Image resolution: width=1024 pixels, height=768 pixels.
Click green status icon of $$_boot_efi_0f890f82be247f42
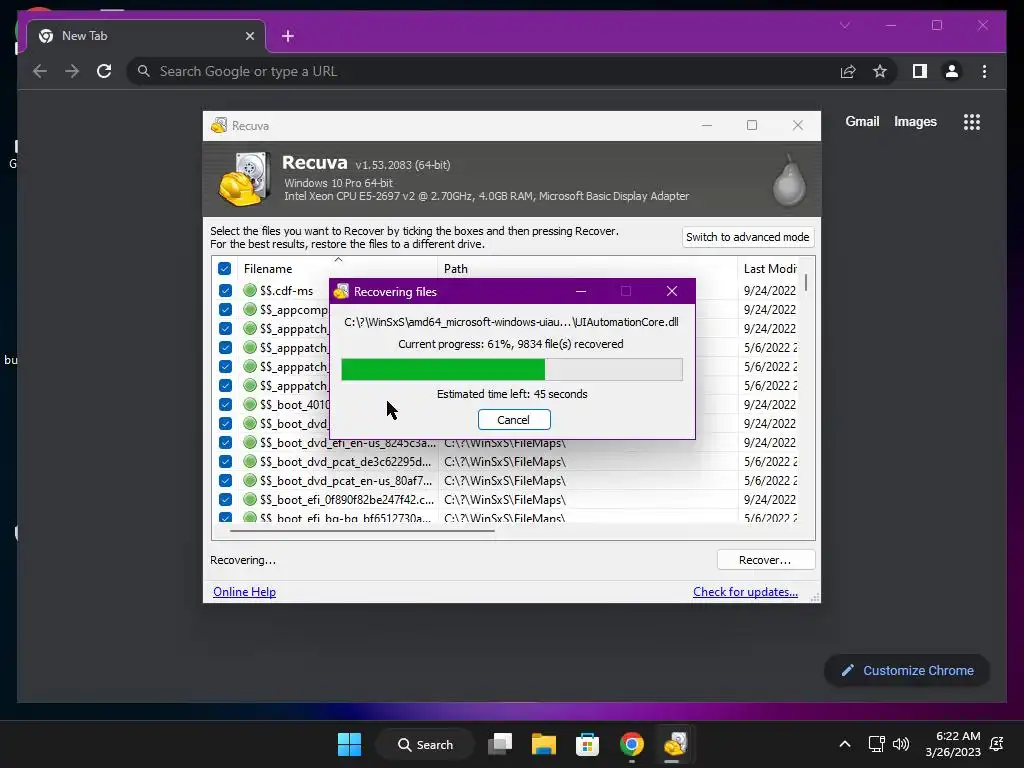249,500
